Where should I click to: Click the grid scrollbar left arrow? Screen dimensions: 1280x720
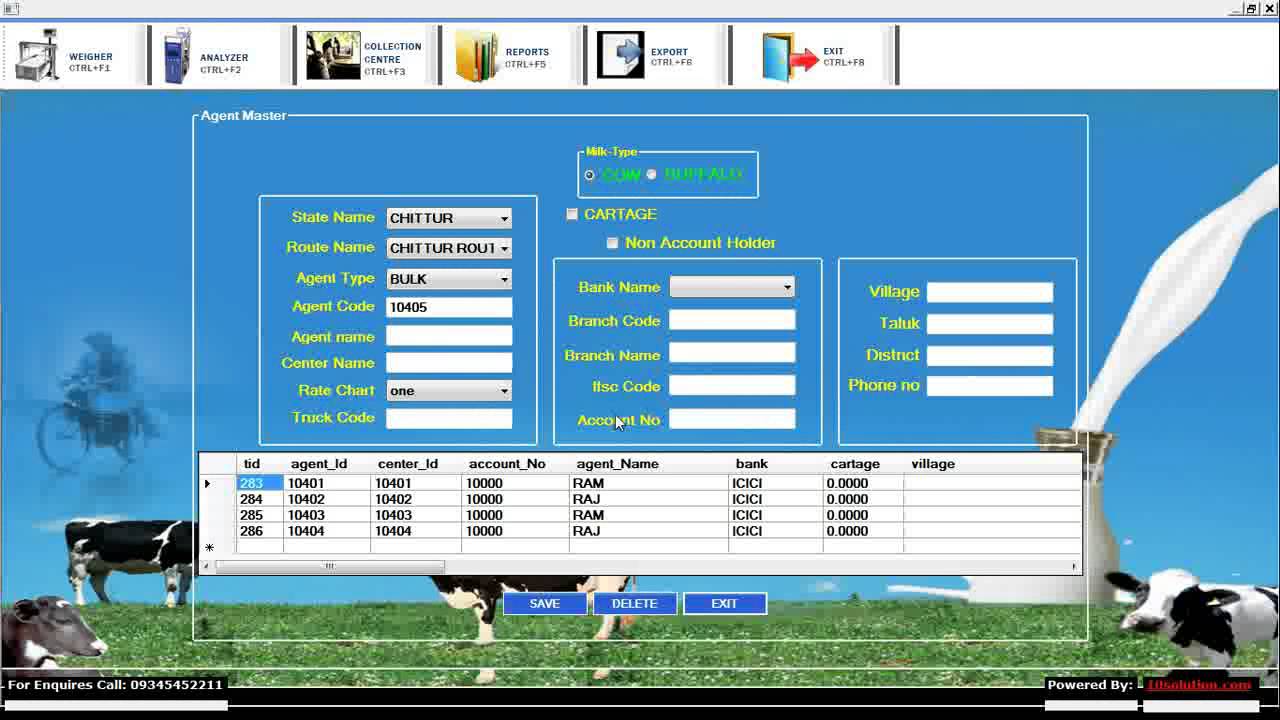(206, 566)
